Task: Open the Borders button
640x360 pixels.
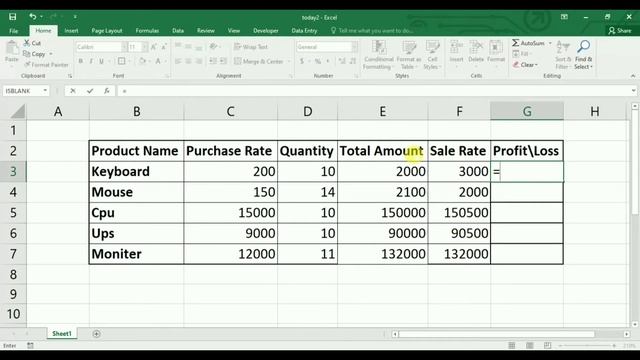Action: click(x=122, y=61)
